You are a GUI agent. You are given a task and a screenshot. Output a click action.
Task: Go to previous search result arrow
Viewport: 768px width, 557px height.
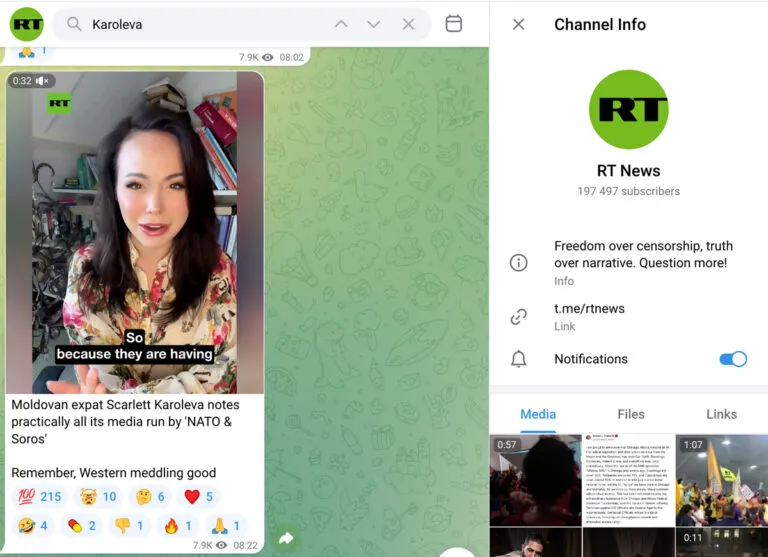(341, 24)
